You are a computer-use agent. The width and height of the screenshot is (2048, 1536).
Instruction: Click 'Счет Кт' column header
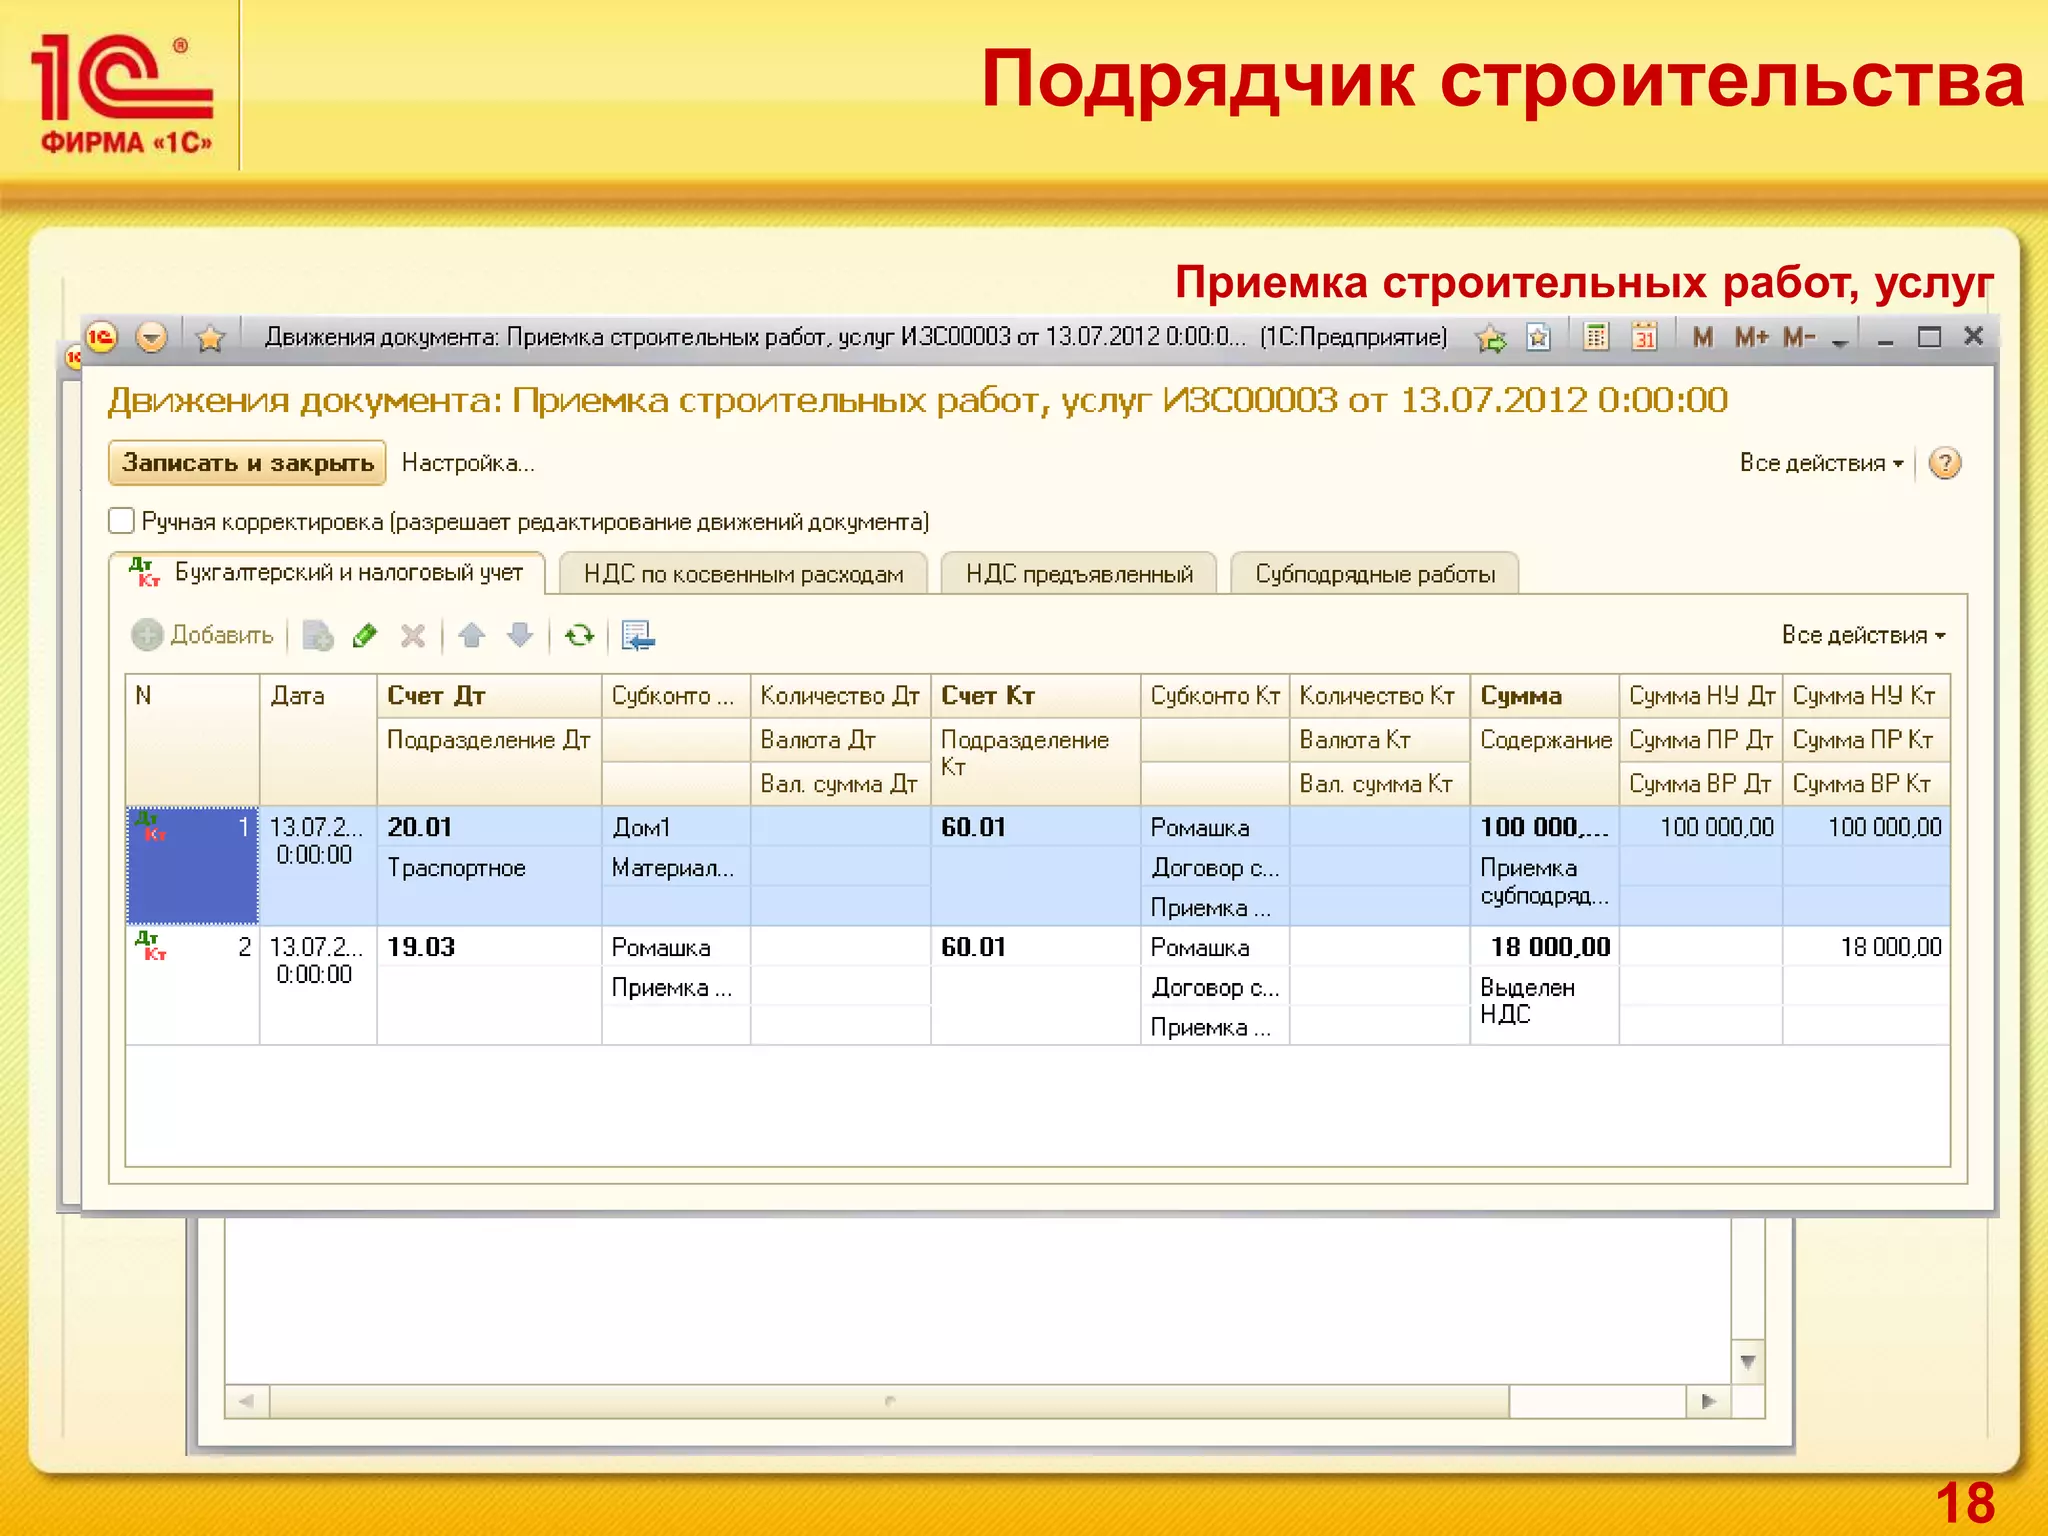click(x=1035, y=696)
